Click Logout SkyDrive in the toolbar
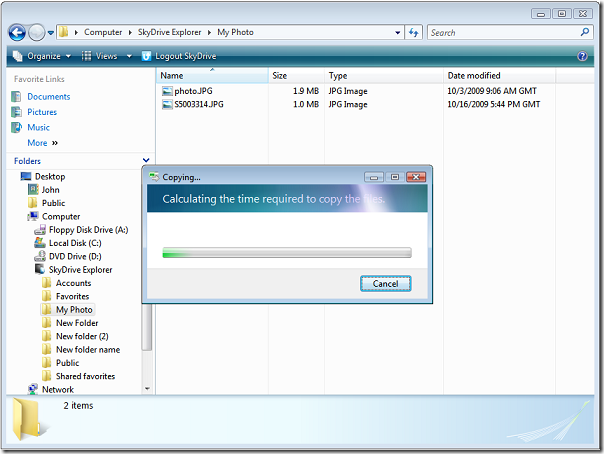 [179, 56]
